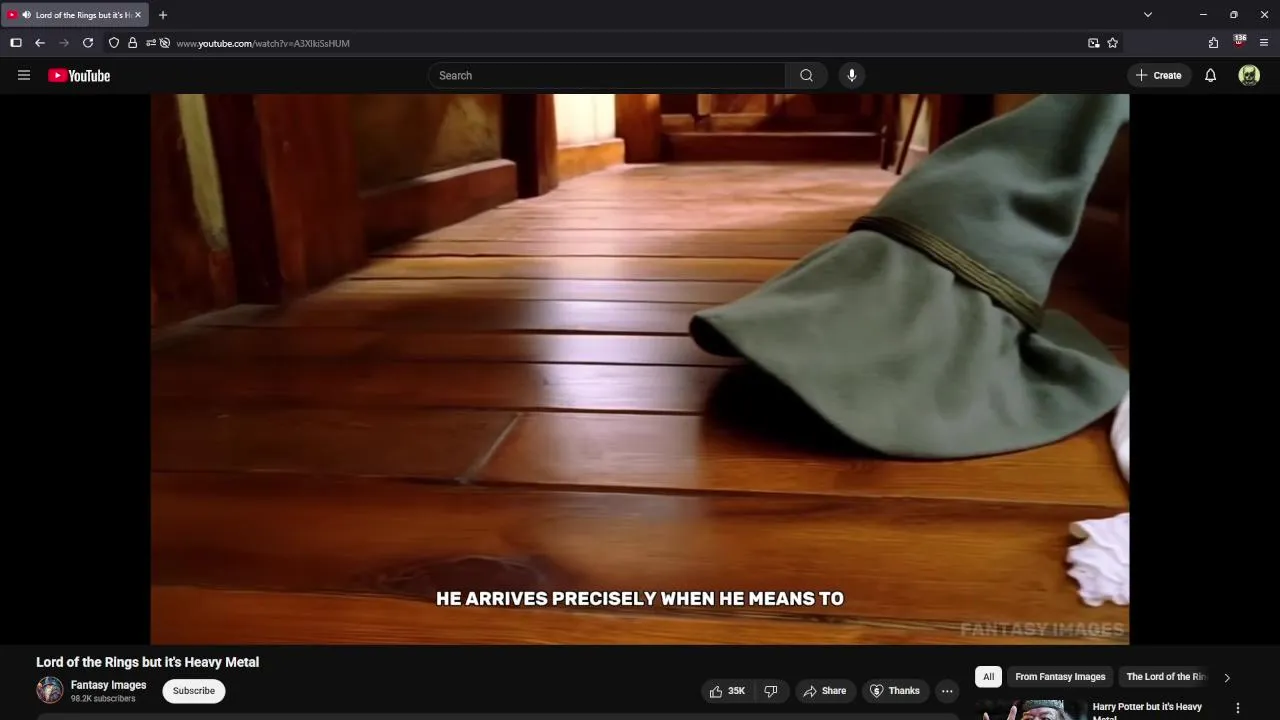The height and width of the screenshot is (720, 1280).
Task: Dislike this video
Action: (x=771, y=691)
